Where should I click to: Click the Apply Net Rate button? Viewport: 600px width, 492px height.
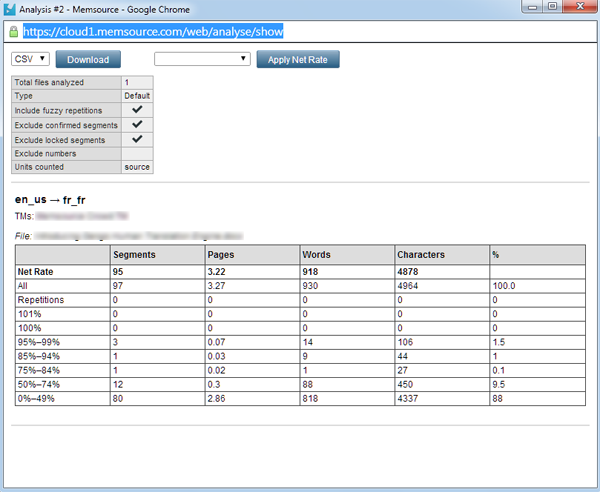(x=298, y=59)
